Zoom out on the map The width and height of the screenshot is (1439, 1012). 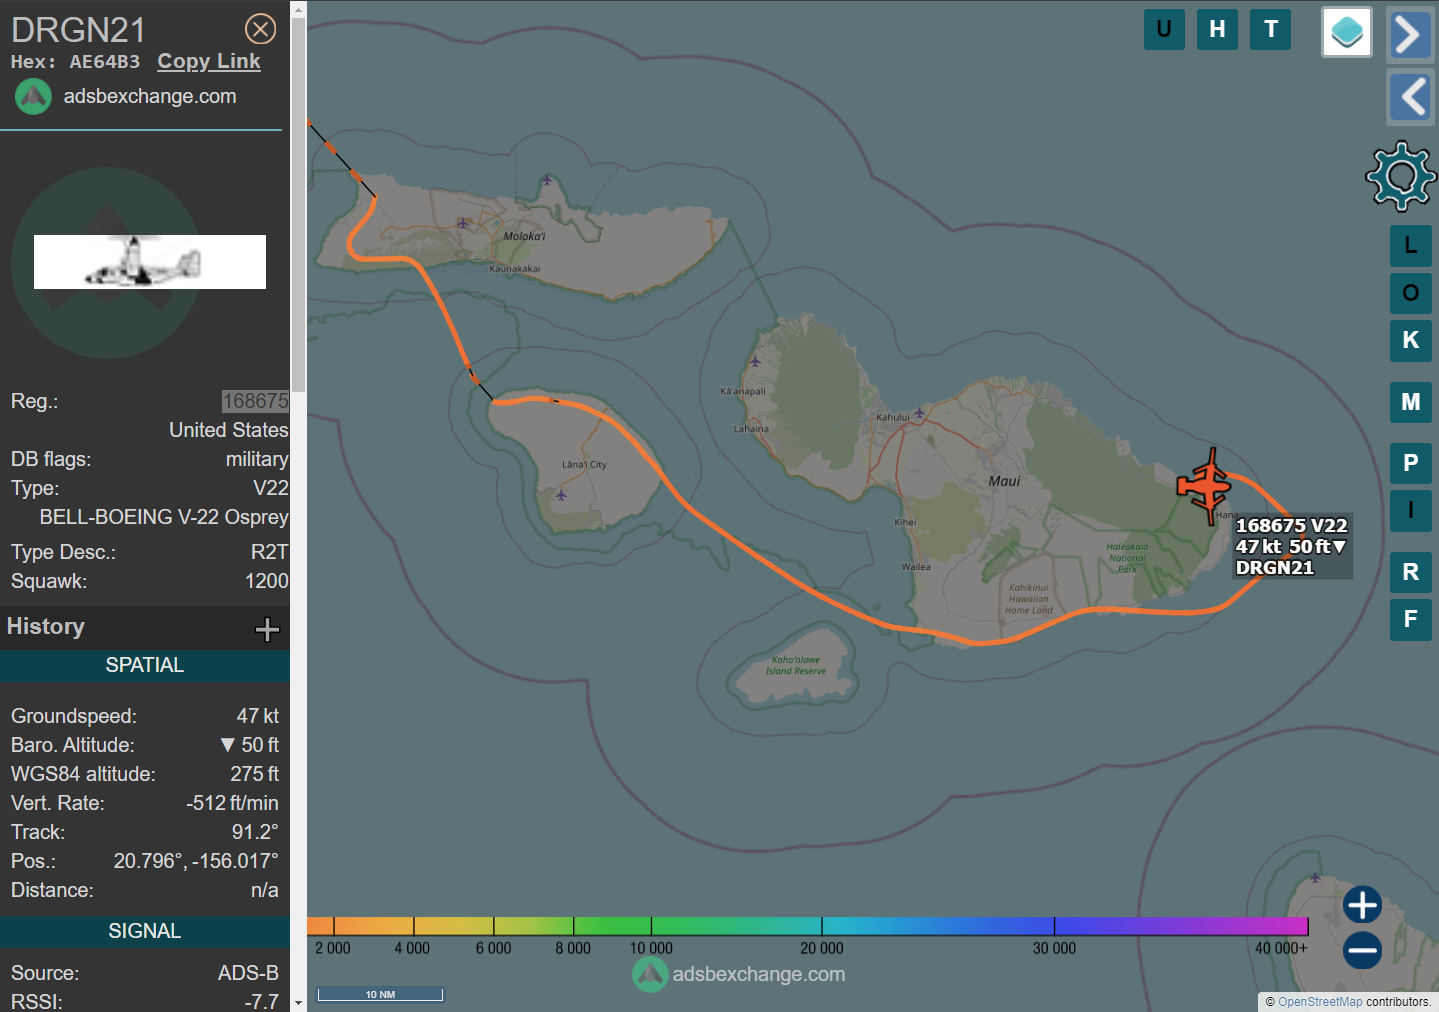pos(1362,950)
